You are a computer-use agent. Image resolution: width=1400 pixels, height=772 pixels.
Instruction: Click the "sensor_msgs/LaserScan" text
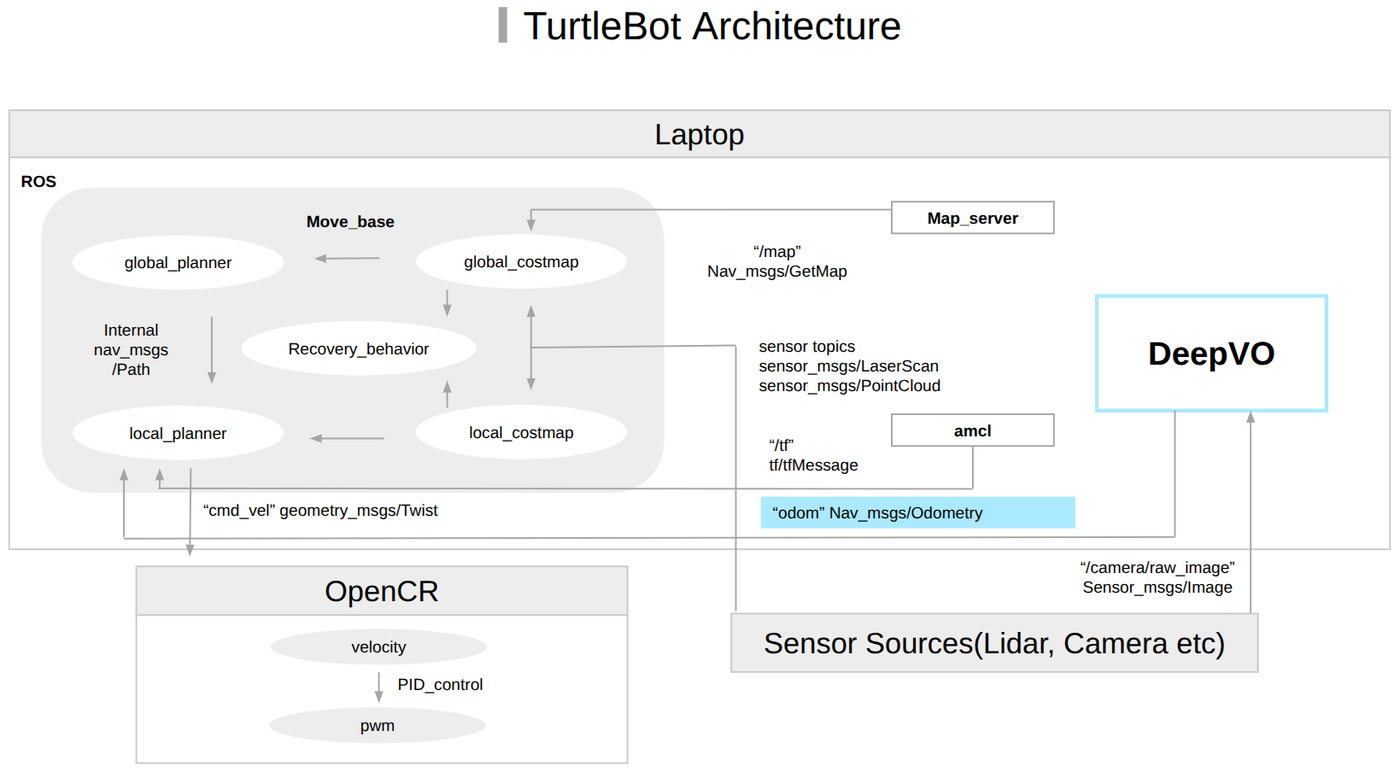[x=849, y=366]
